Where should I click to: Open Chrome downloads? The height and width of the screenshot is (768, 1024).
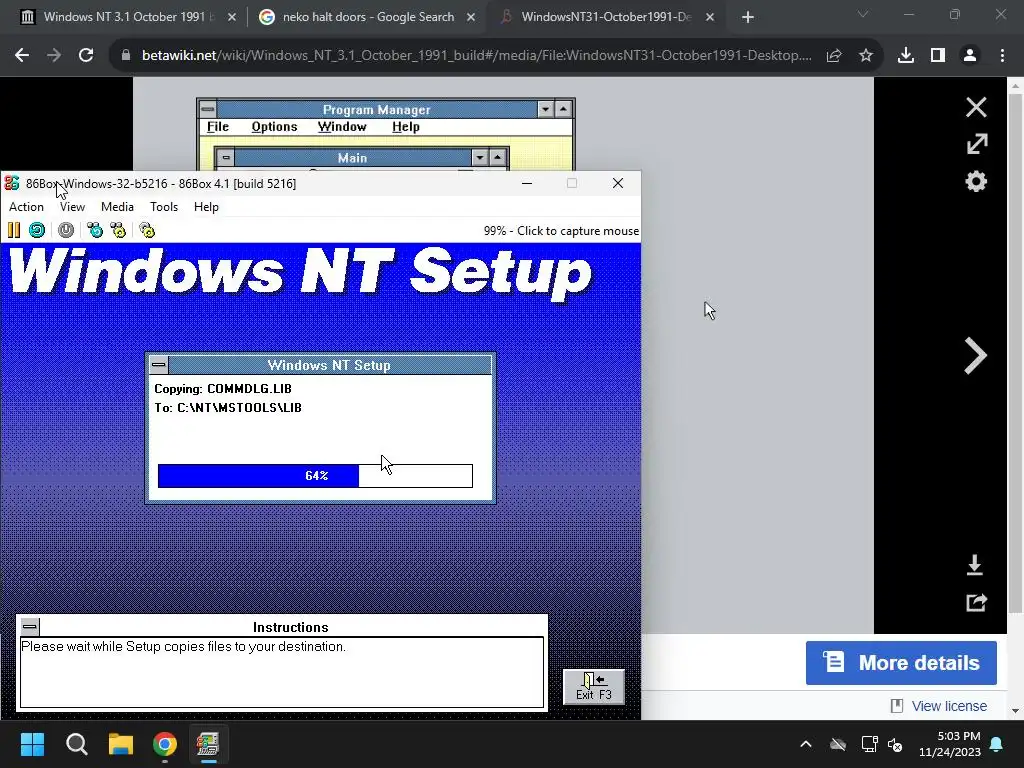click(906, 56)
